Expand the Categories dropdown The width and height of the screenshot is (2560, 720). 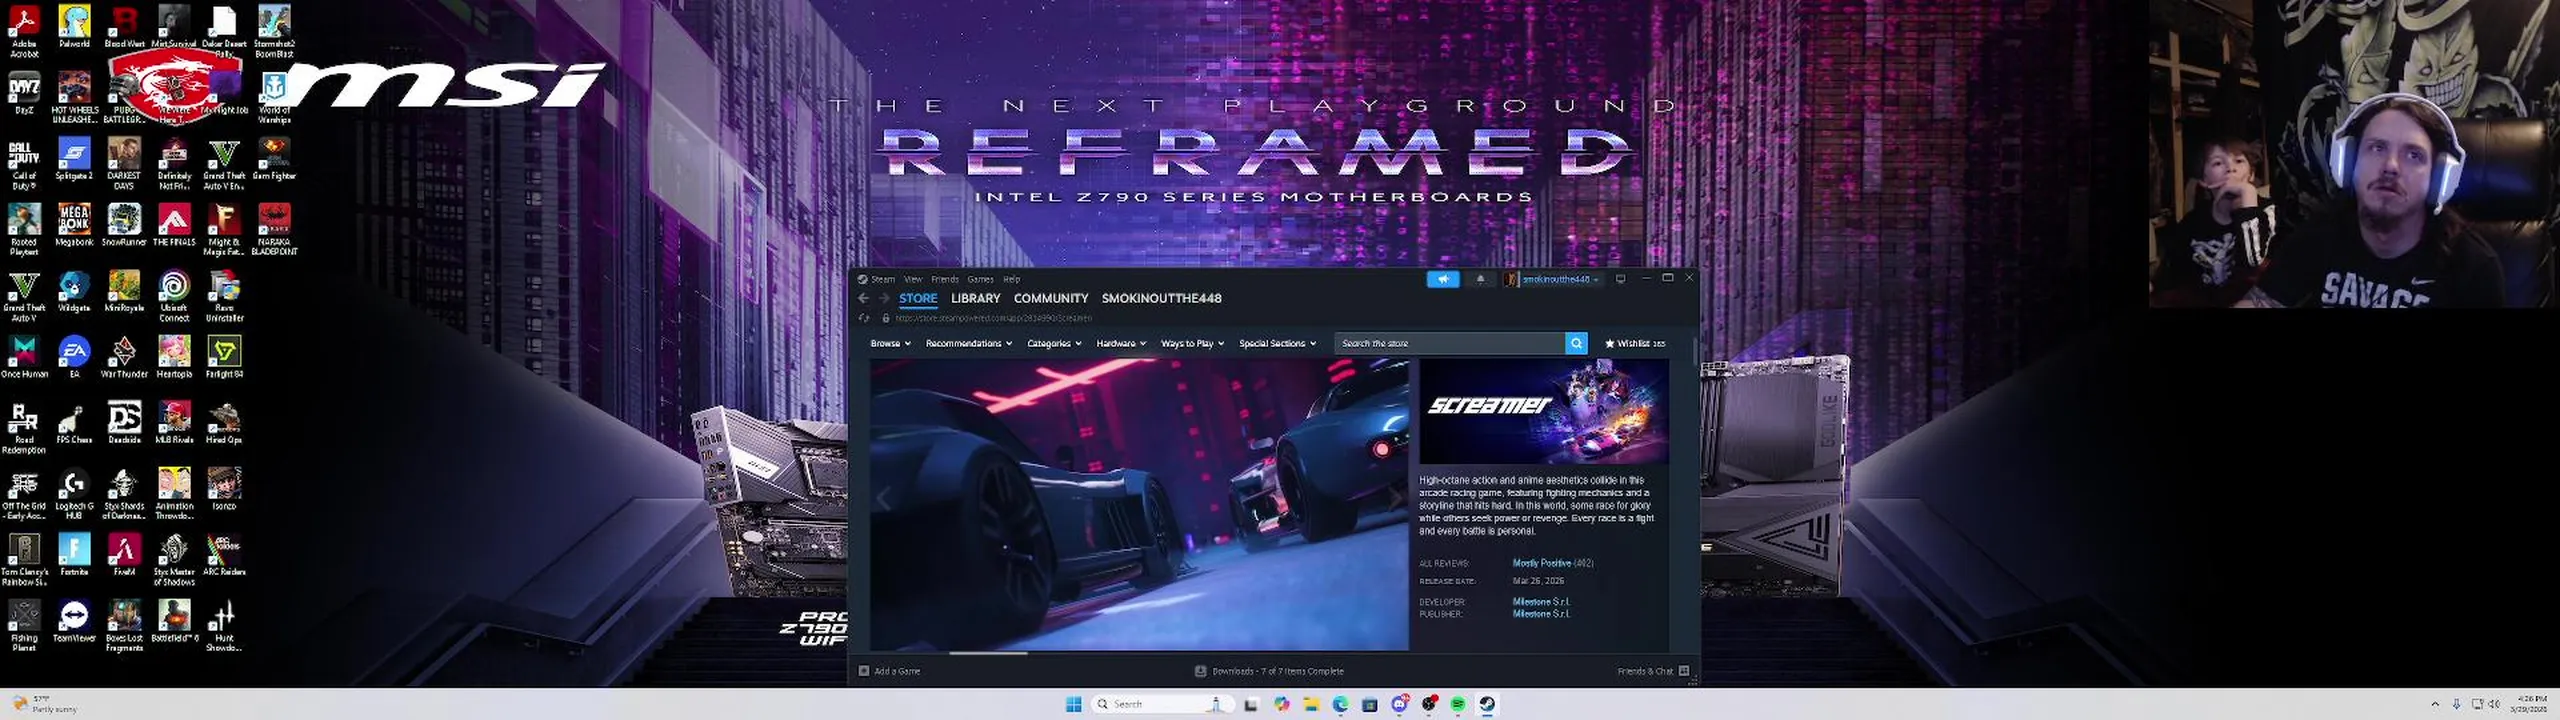(x=1054, y=343)
